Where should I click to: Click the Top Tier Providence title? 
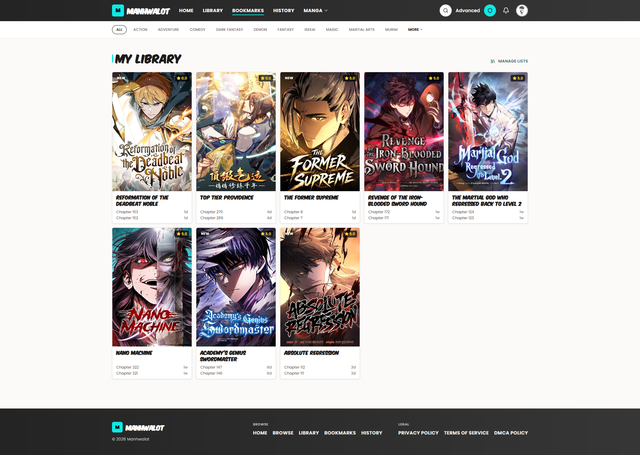click(227, 198)
